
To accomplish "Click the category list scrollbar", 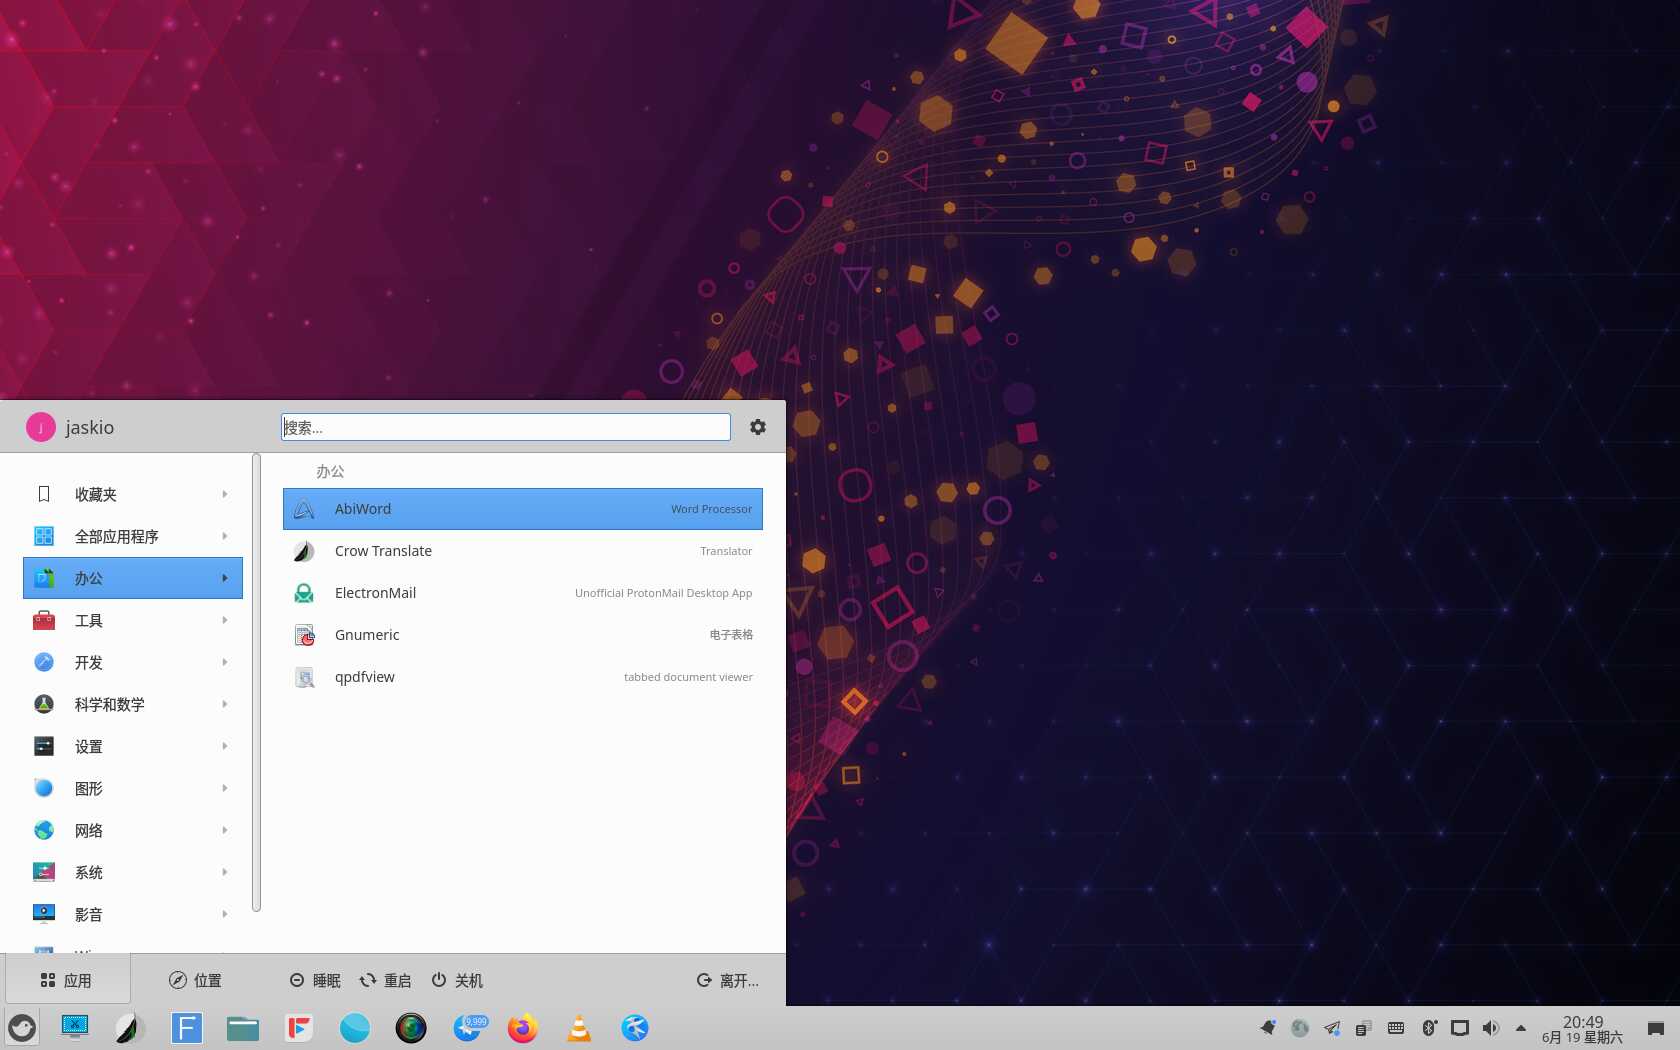I will pos(256,683).
